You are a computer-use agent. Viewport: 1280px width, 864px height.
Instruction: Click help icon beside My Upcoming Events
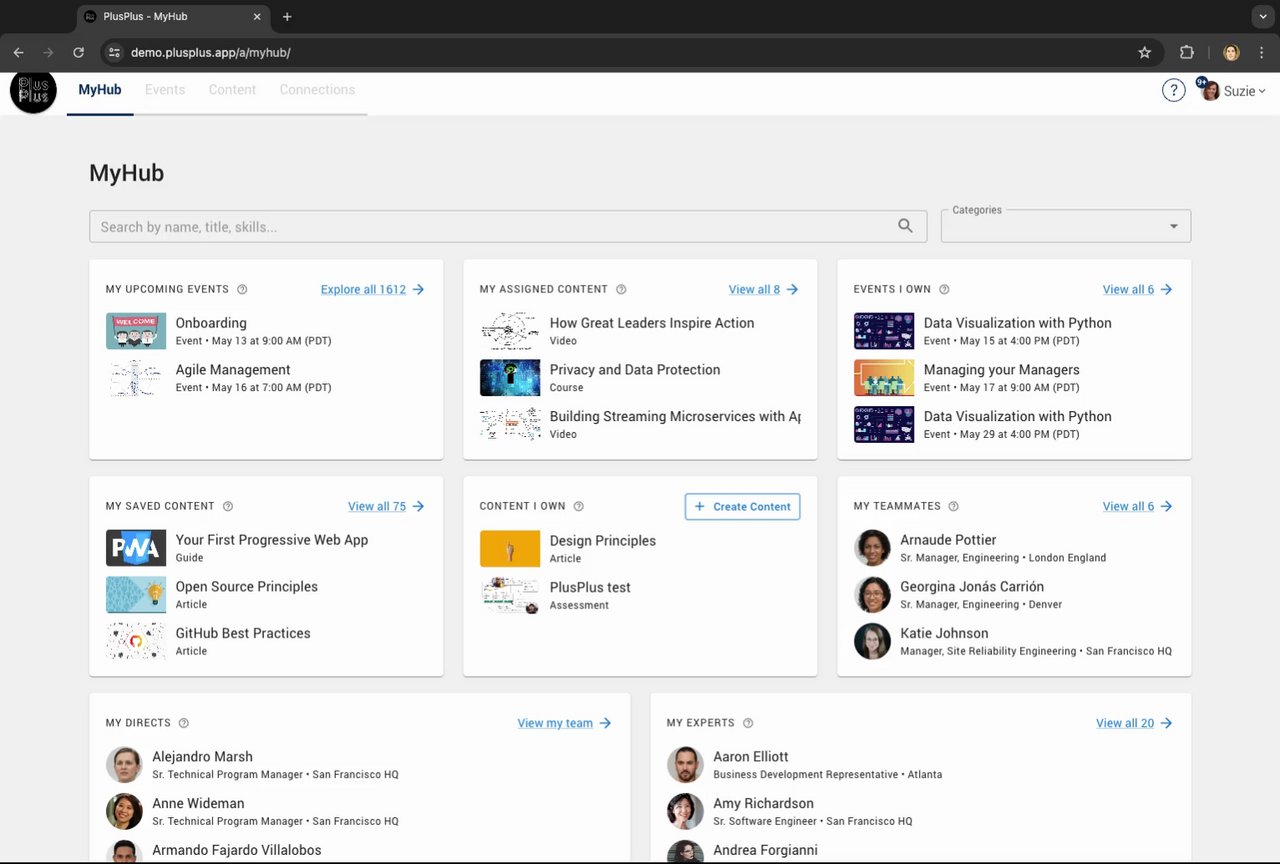pyautogui.click(x=242, y=290)
